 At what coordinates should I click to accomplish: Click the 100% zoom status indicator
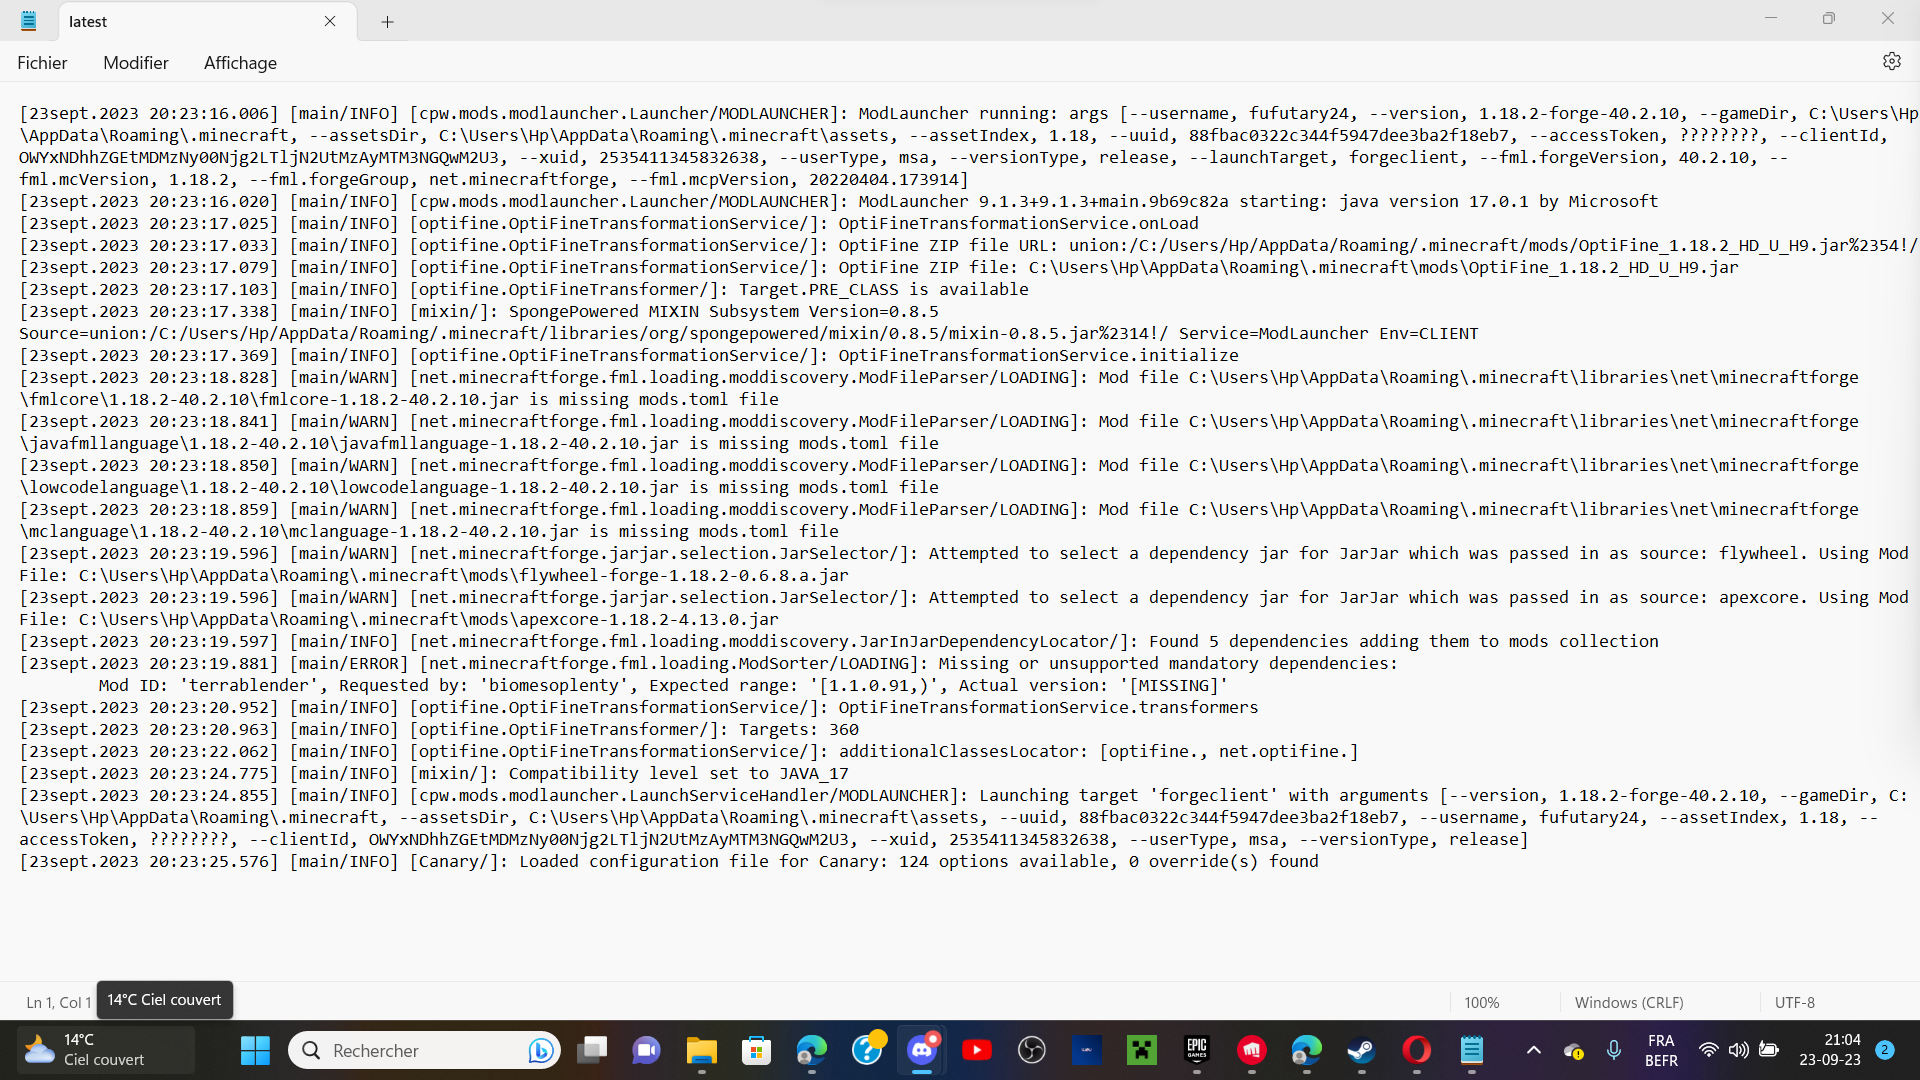1481,1002
